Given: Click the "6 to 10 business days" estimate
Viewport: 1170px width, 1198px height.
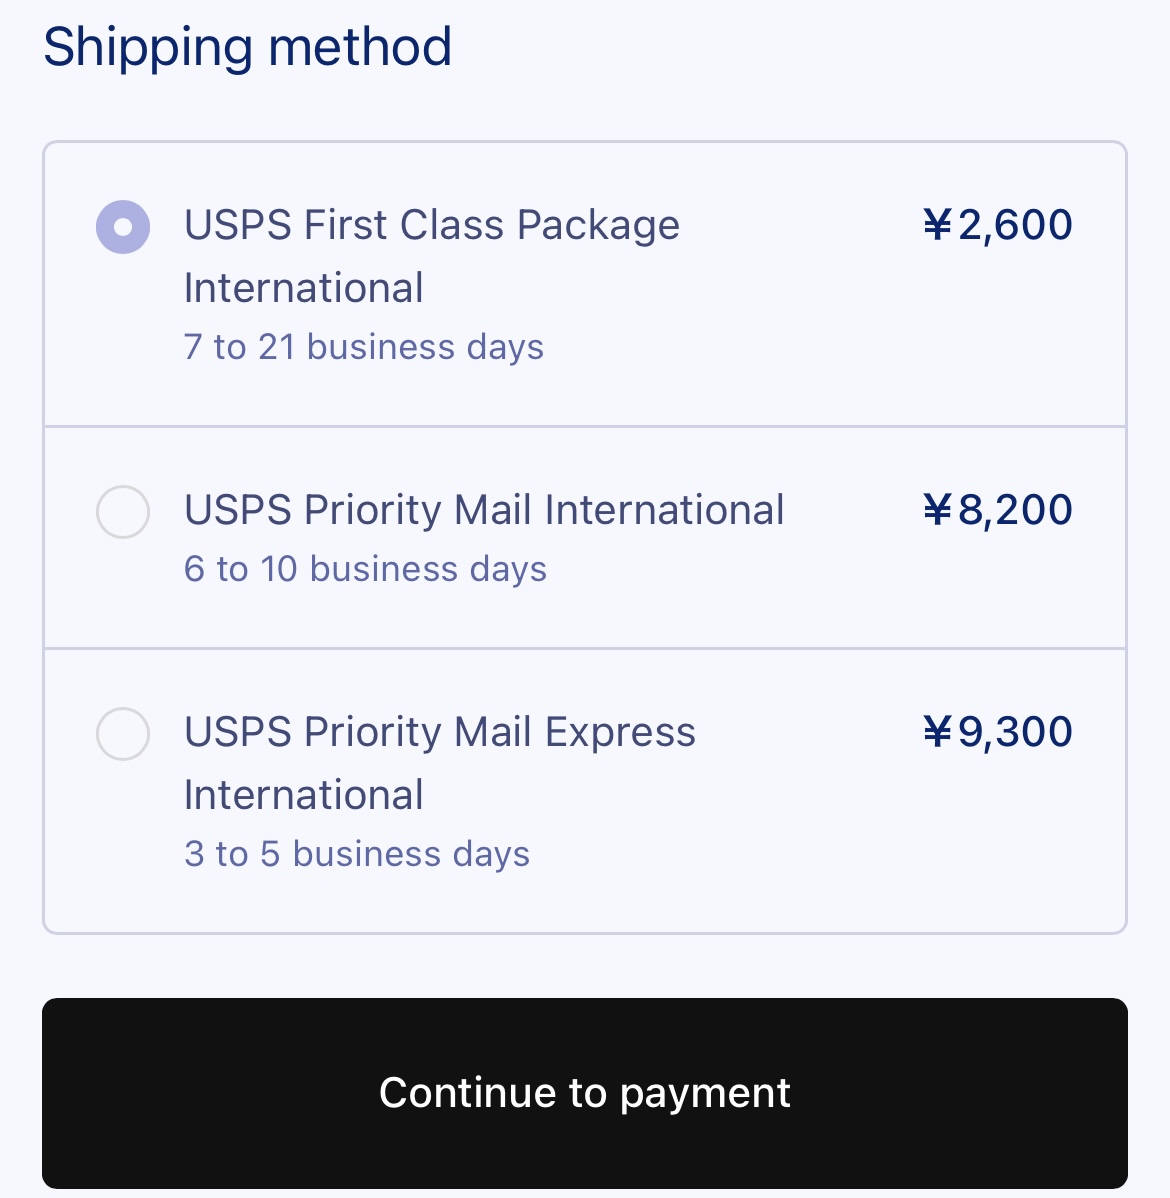Looking at the screenshot, I should click(x=365, y=569).
